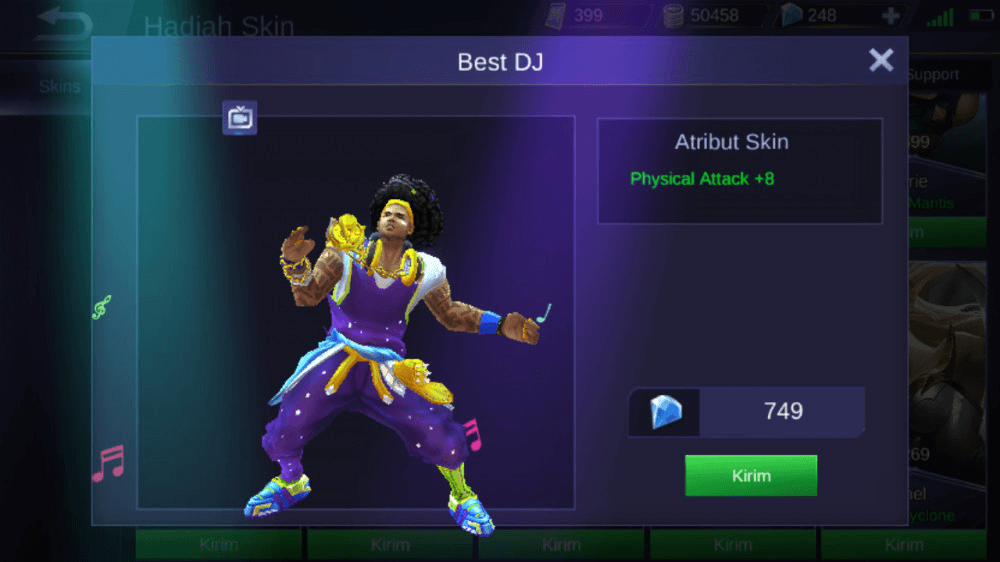Tap the diamond balance icon showing 248
The image size is (1000, 562).
point(791,15)
